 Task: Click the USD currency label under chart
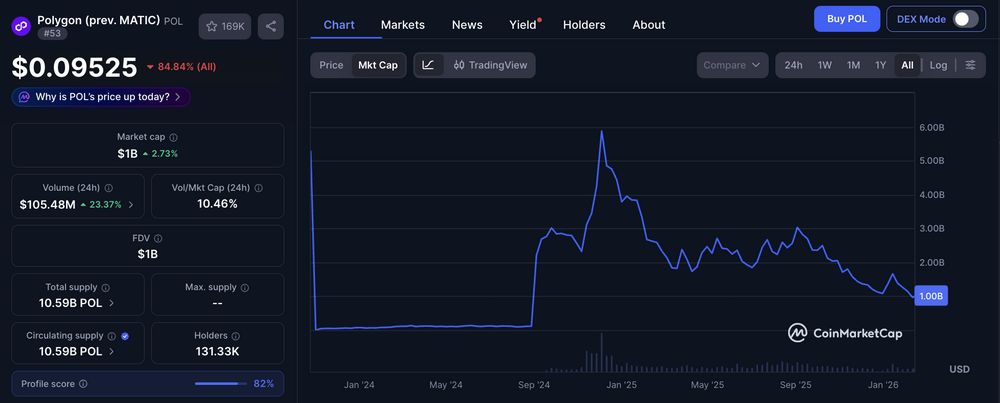coord(959,369)
